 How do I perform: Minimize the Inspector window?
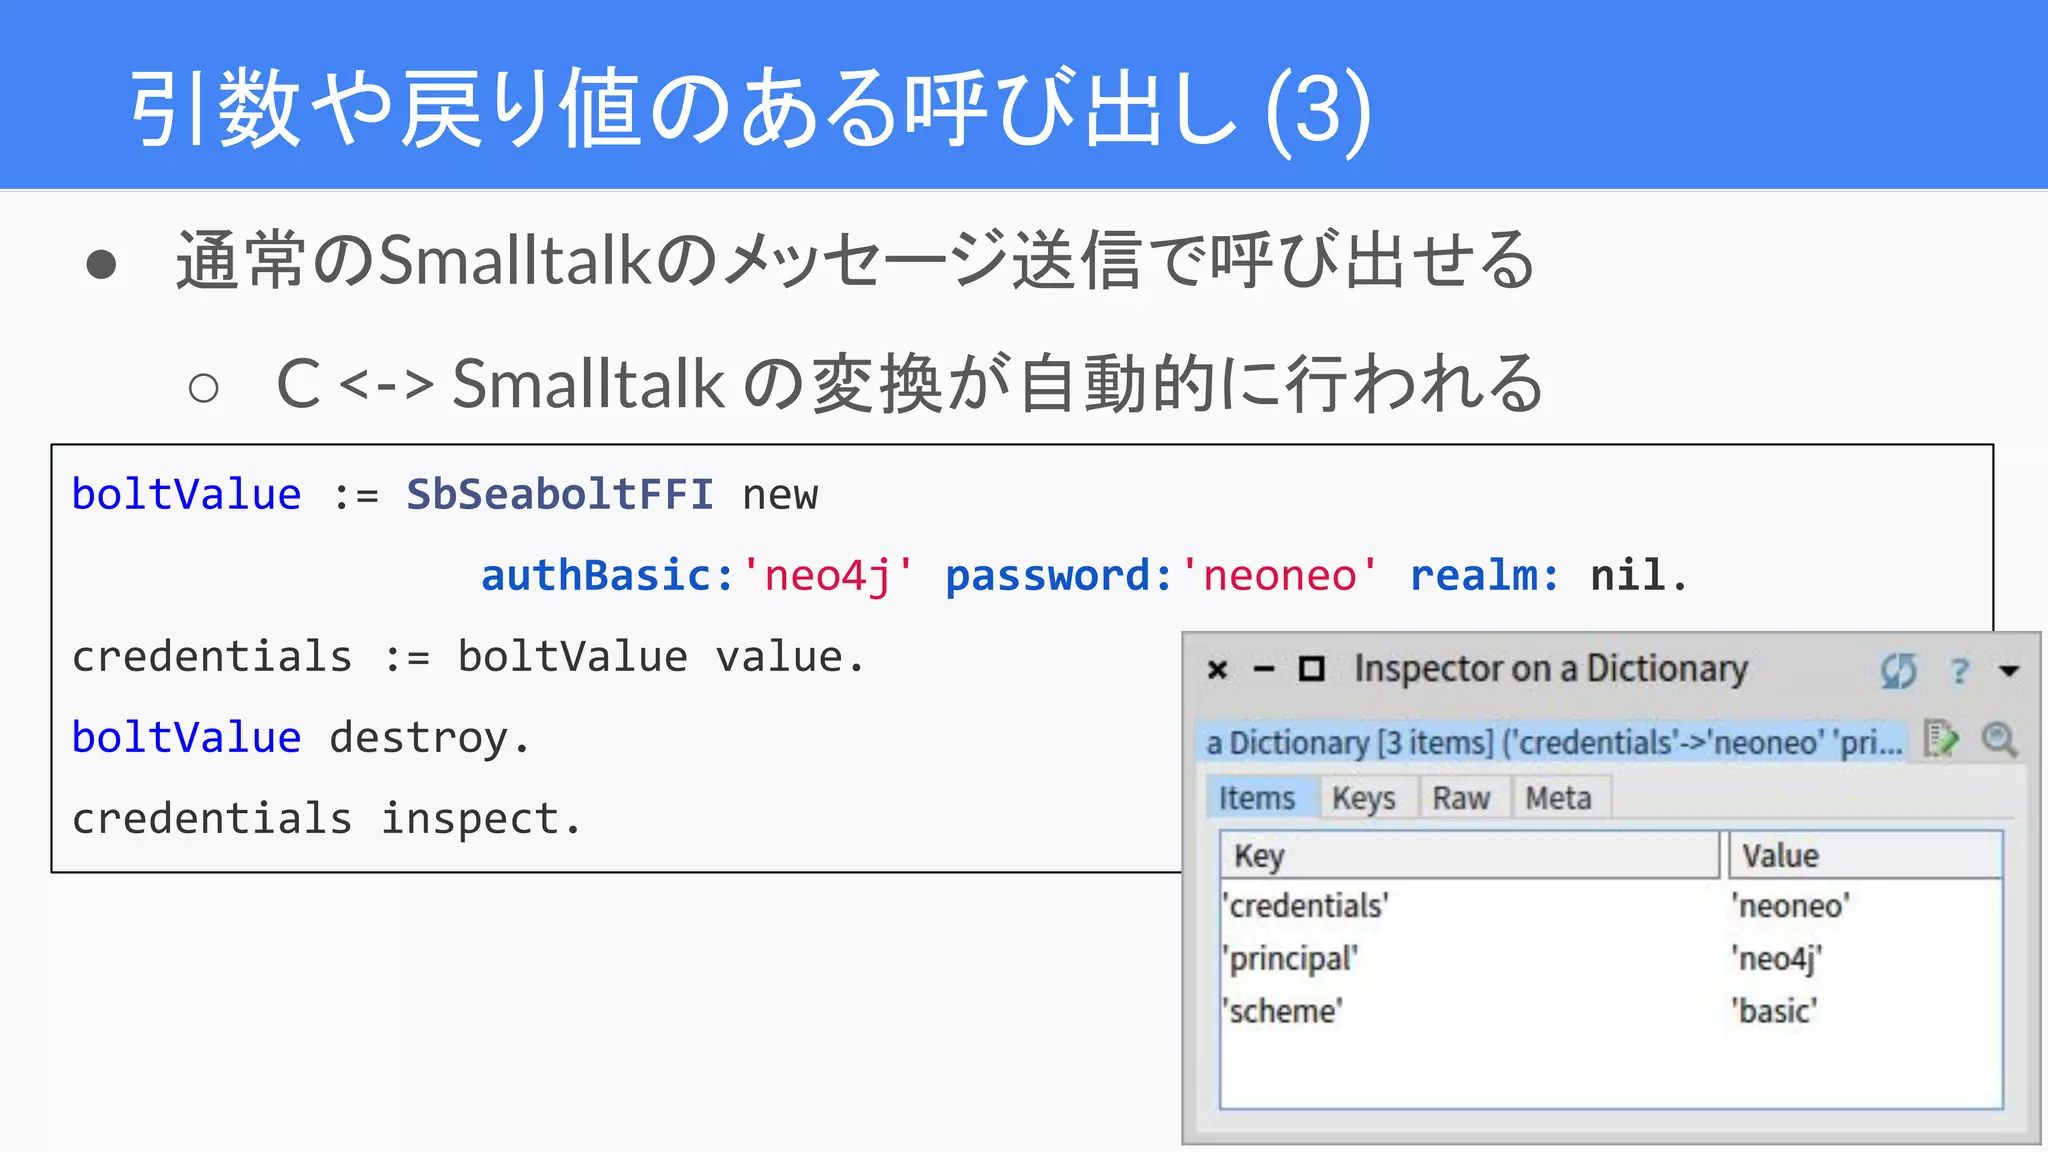[x=1264, y=669]
